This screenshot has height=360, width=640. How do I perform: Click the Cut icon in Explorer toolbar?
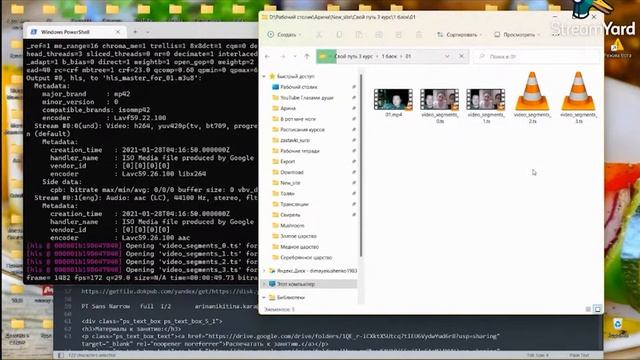319,35
